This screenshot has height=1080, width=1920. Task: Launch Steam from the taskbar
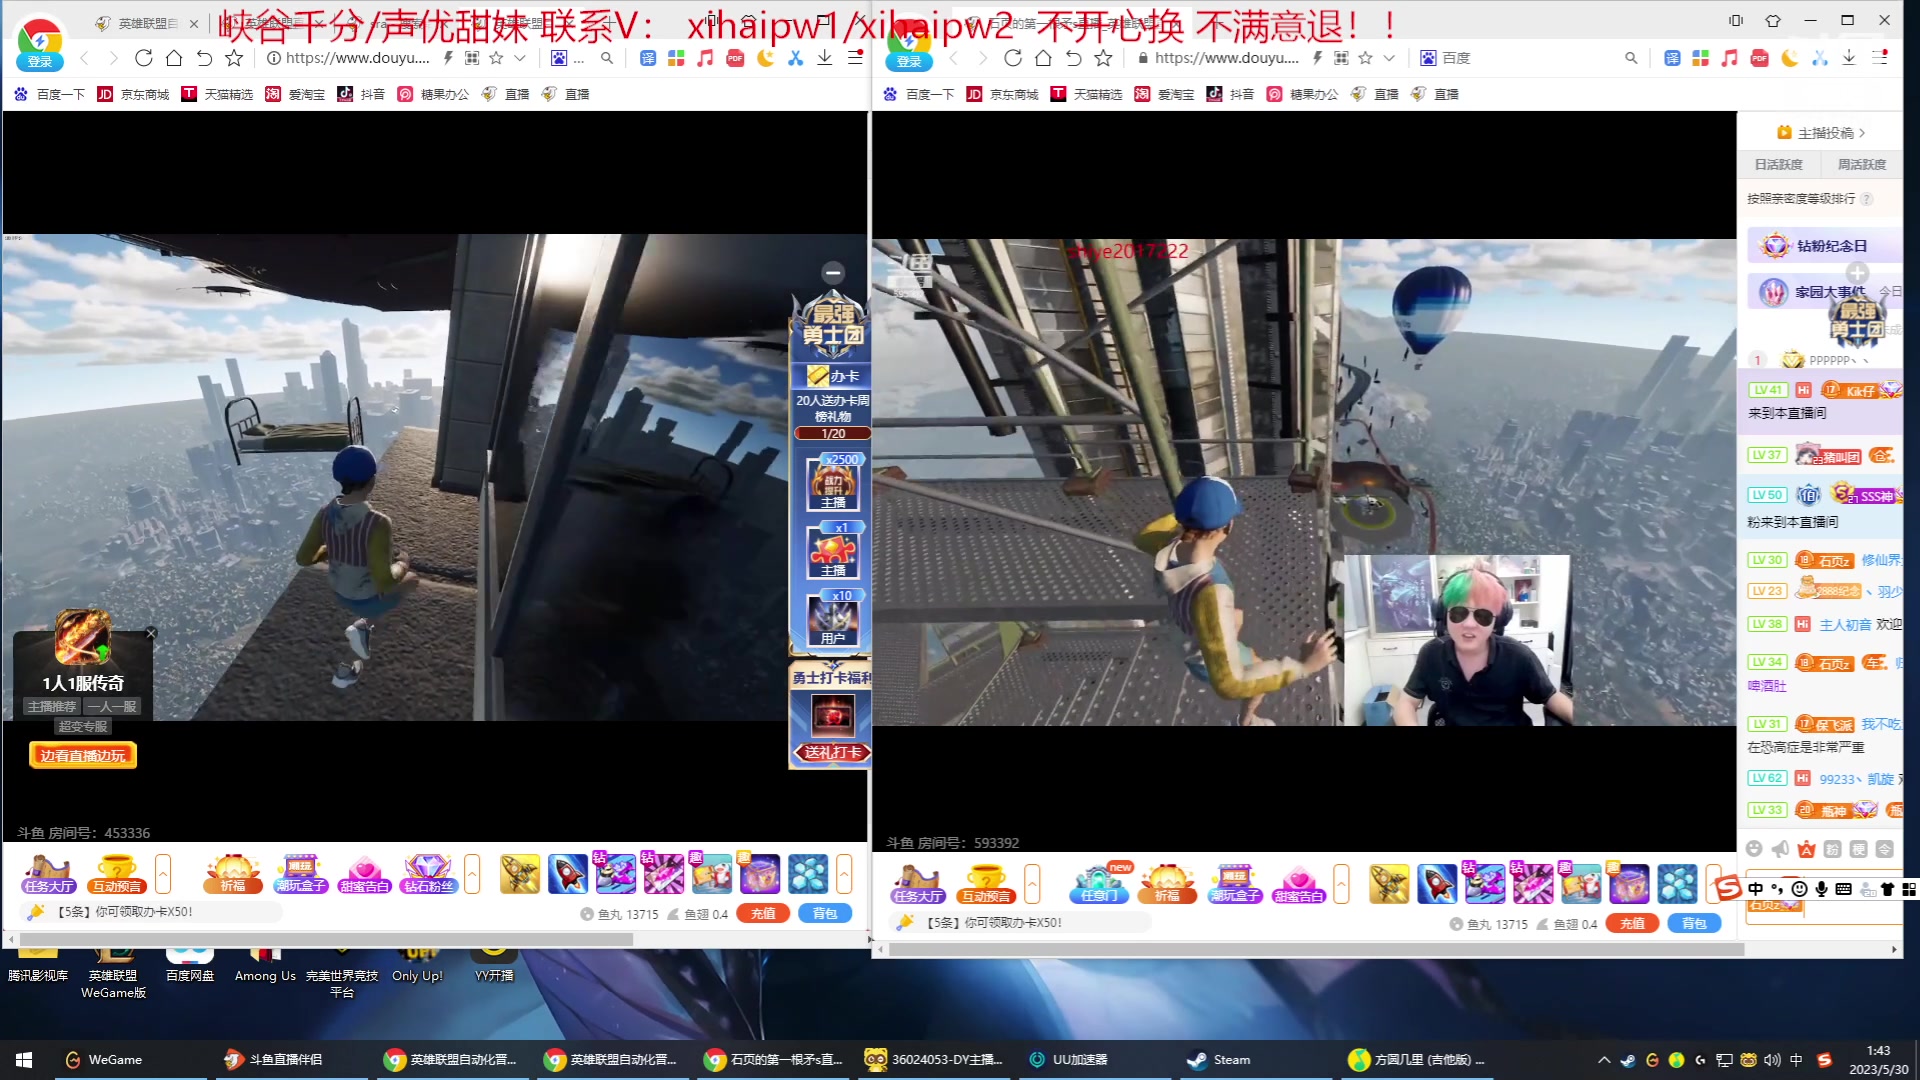(1220, 1059)
